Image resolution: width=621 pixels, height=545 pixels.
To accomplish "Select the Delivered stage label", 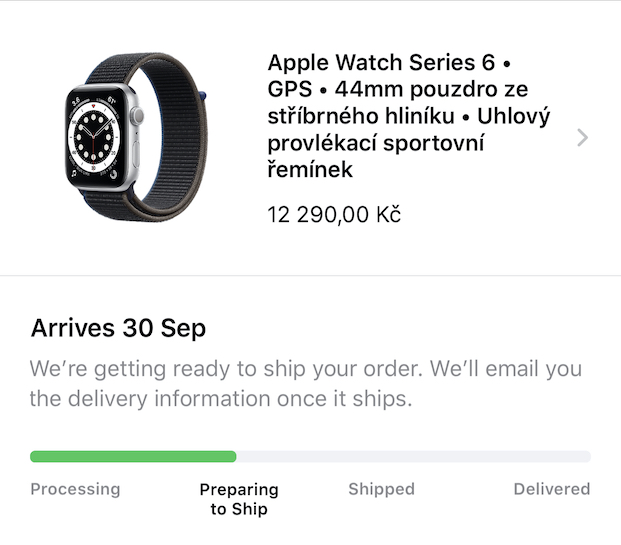I will click(551, 489).
